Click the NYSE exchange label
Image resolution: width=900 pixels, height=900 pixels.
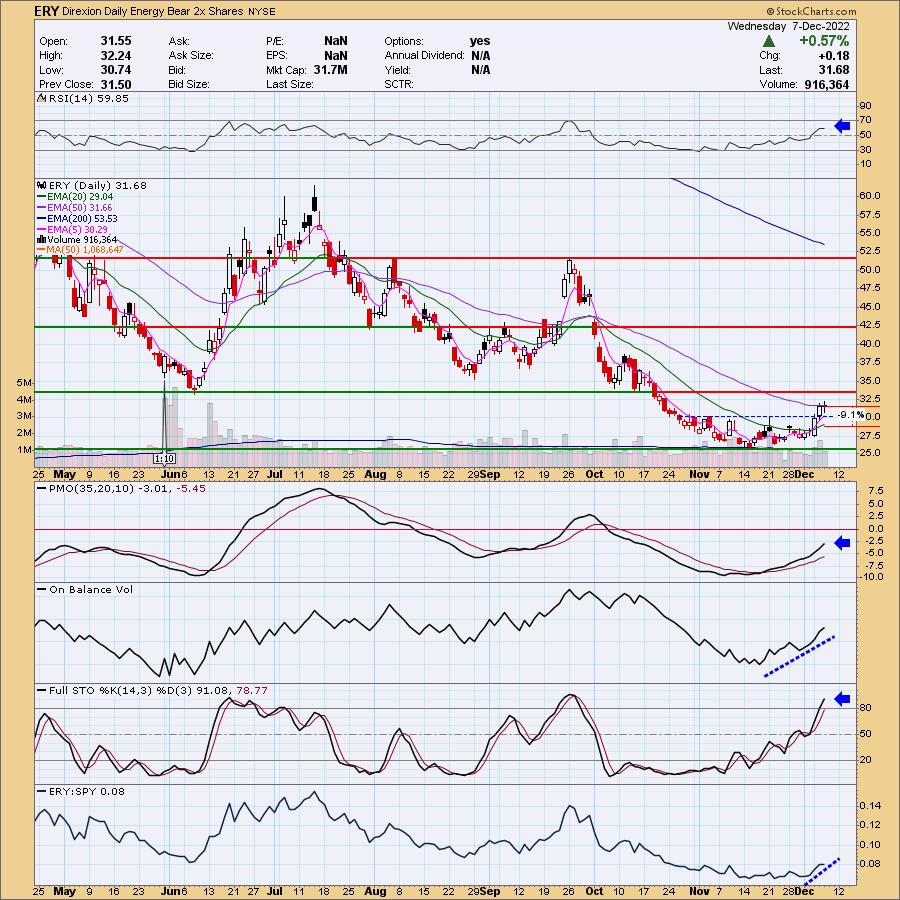(262, 11)
